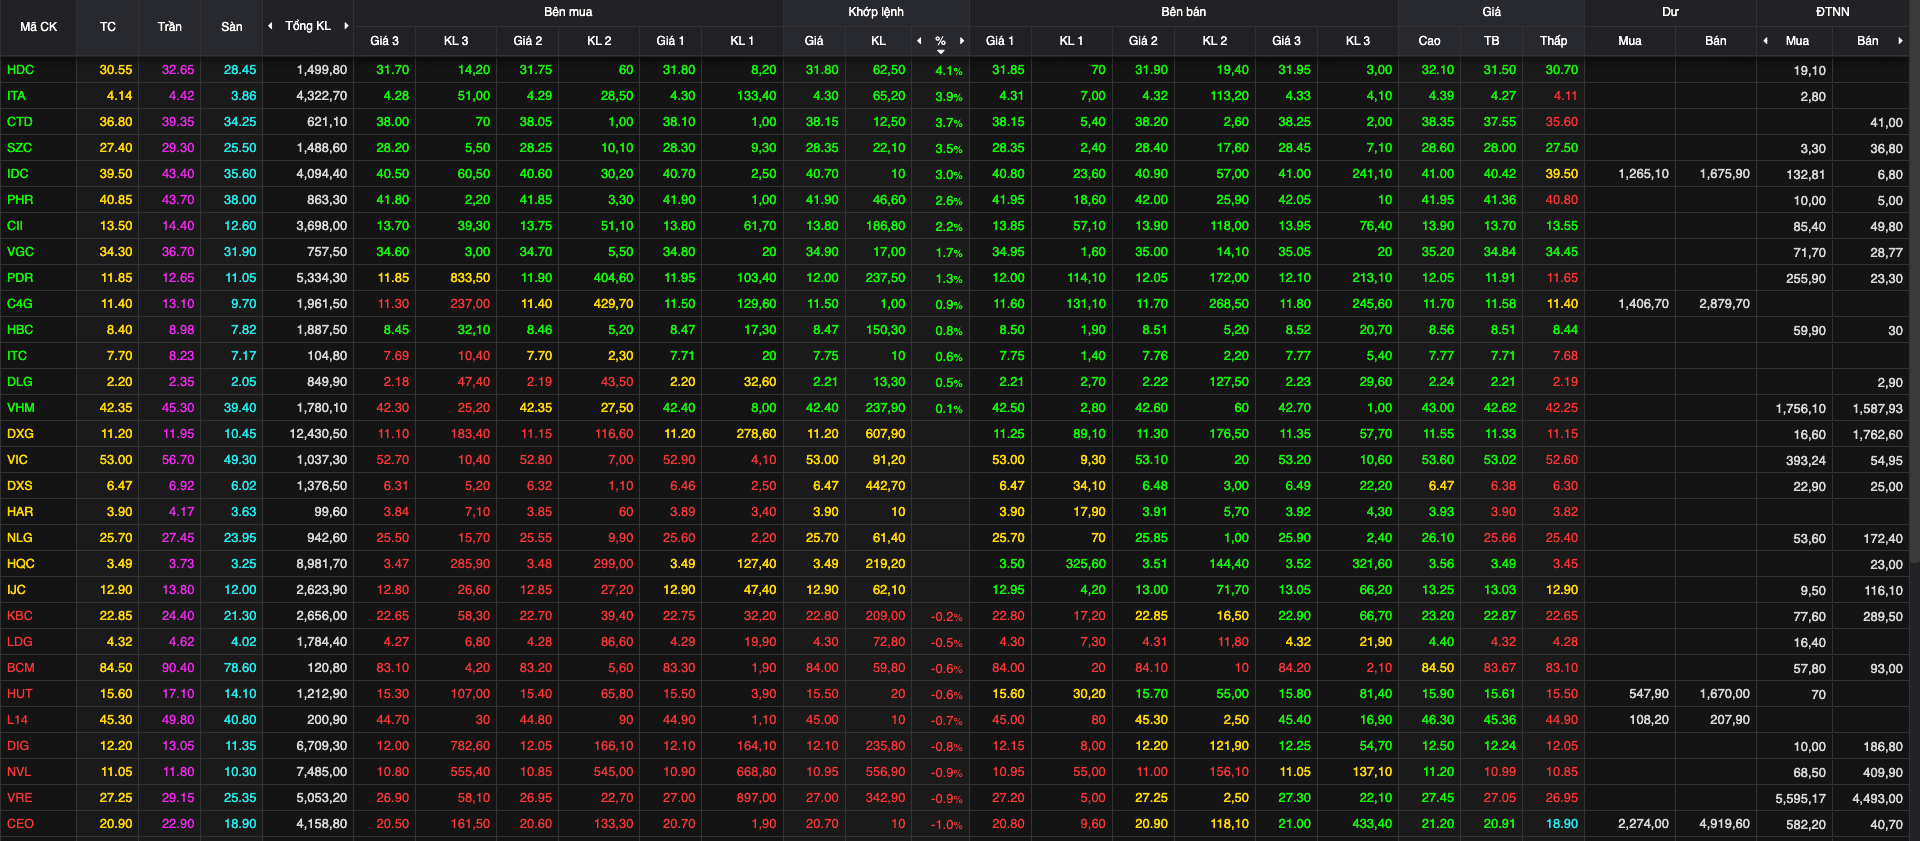Sort by Mã CK column header
Screen dimensions: 1920x841
pos(38,27)
